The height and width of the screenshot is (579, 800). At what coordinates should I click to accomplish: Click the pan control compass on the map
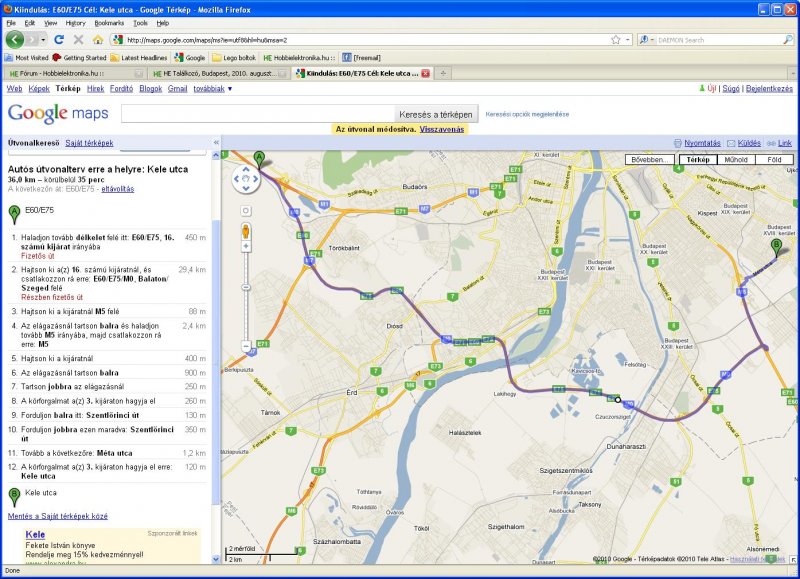246,179
